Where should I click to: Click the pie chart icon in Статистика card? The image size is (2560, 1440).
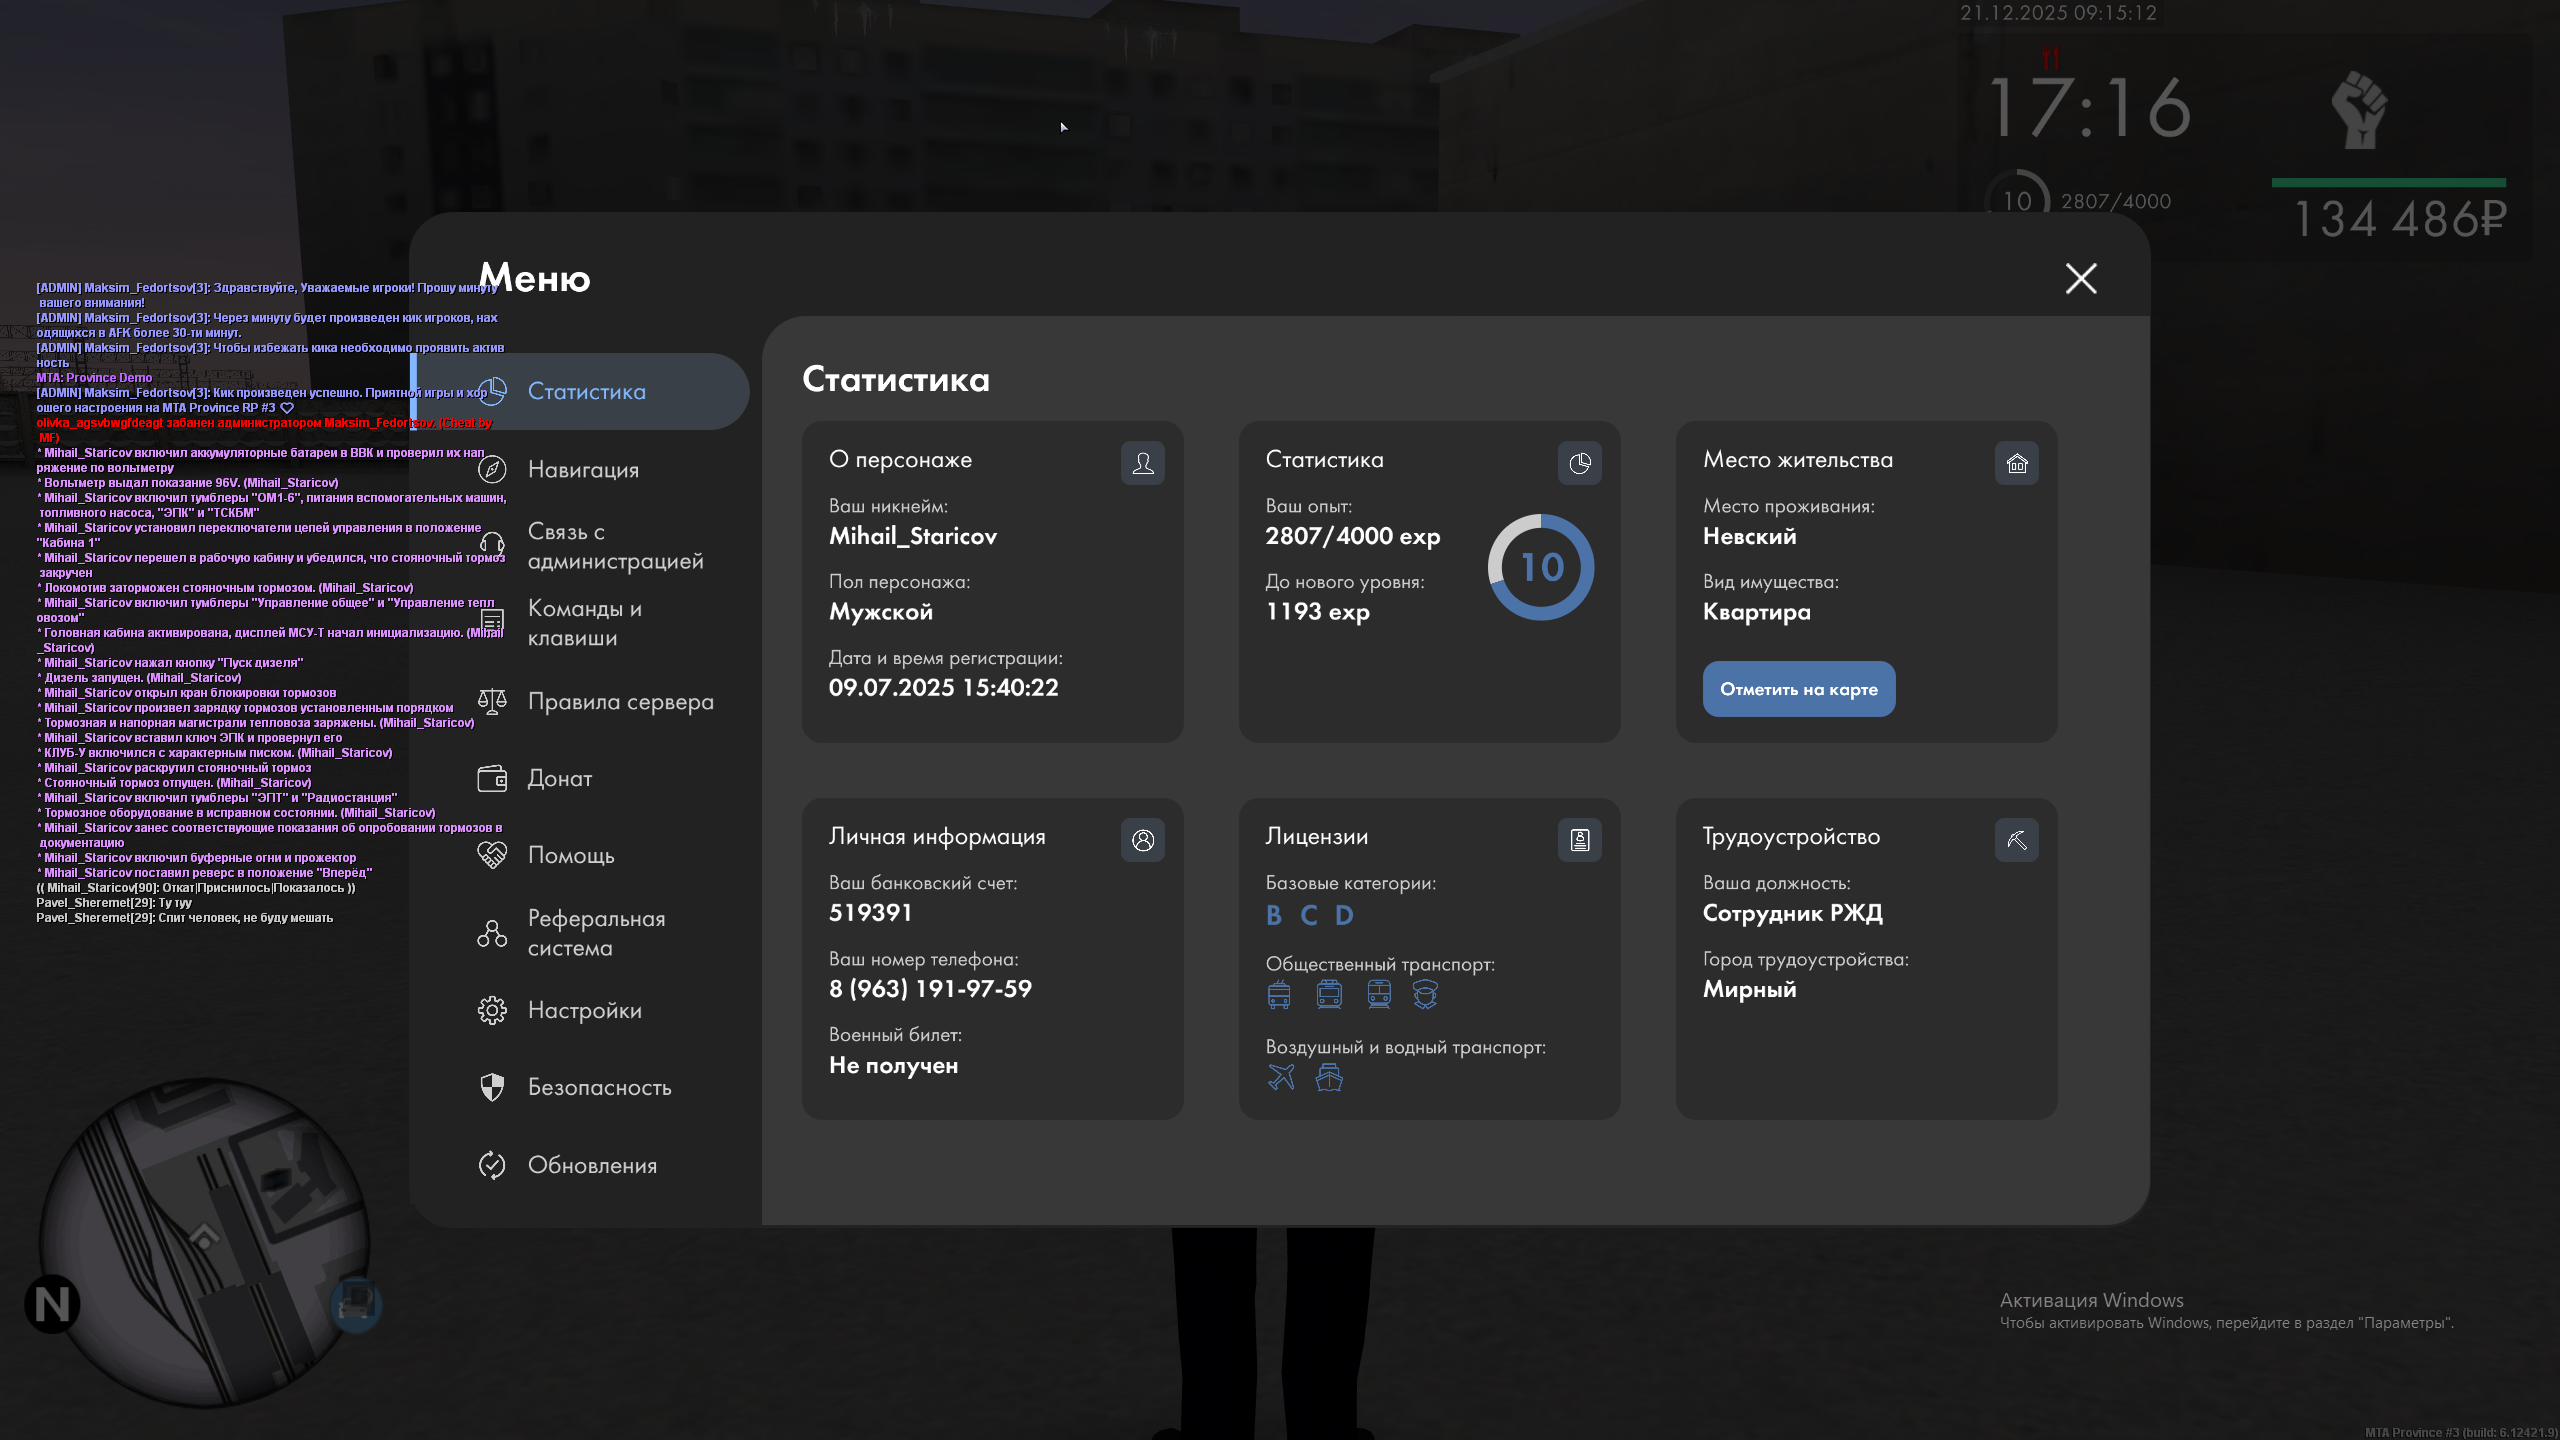point(1579,463)
